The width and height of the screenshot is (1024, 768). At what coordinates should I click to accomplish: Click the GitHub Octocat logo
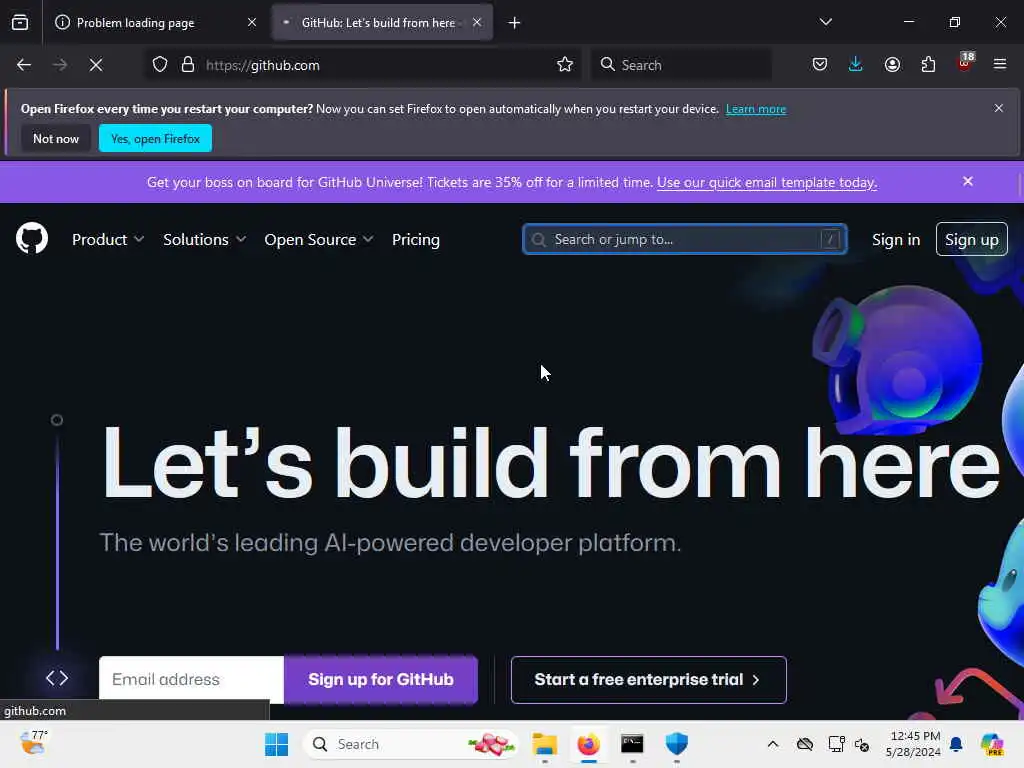coord(32,238)
